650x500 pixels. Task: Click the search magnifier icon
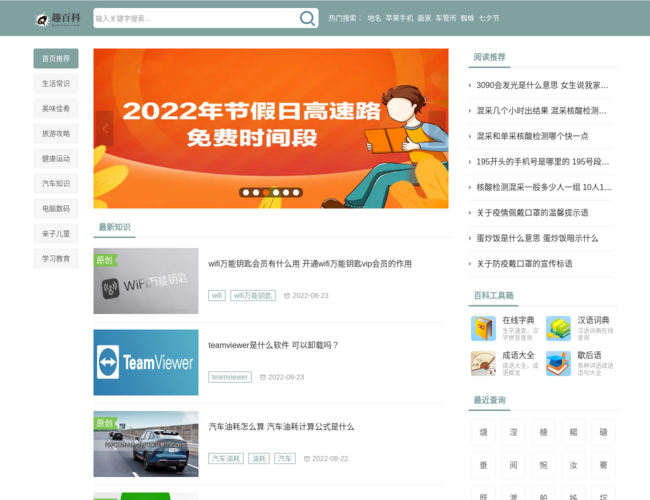click(x=307, y=18)
